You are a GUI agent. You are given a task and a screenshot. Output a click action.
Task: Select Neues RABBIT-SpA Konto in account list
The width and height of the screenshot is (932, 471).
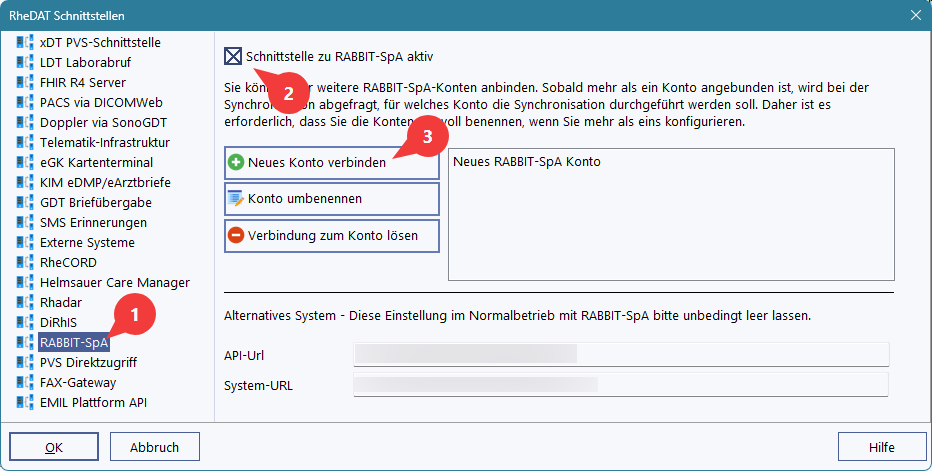coord(527,162)
